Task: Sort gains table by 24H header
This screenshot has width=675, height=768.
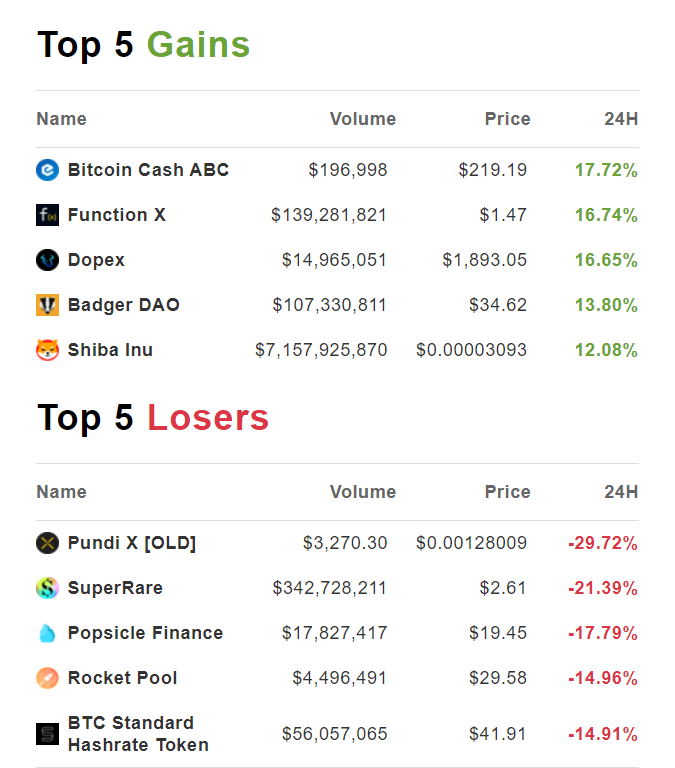Action: pos(620,119)
